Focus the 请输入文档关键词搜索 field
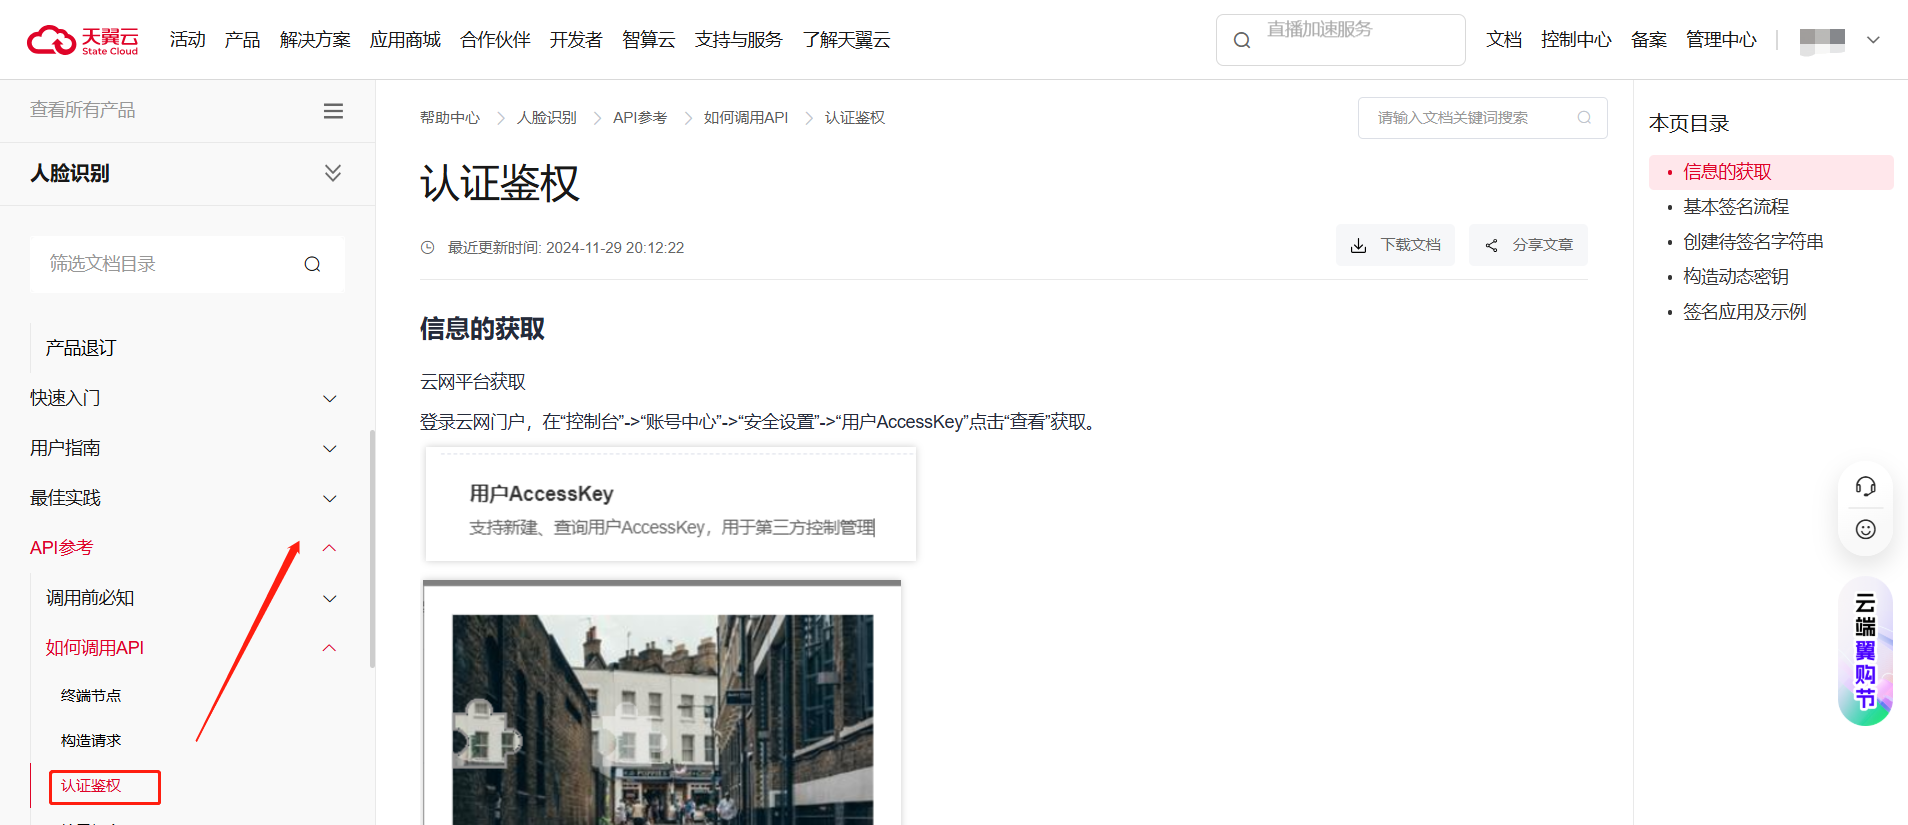This screenshot has height=825, width=1908. pyautogui.click(x=1482, y=118)
